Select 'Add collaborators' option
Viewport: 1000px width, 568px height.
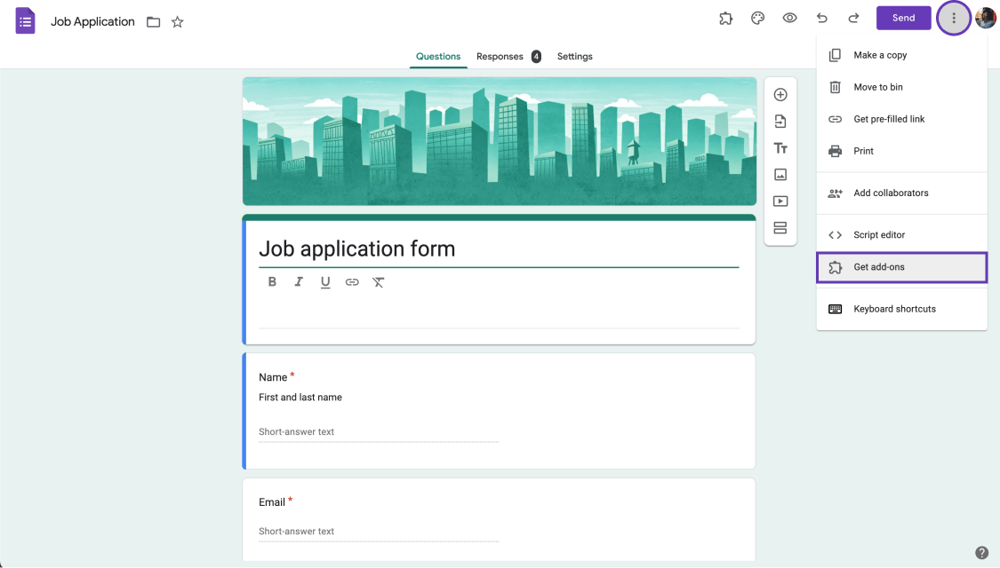coord(902,193)
